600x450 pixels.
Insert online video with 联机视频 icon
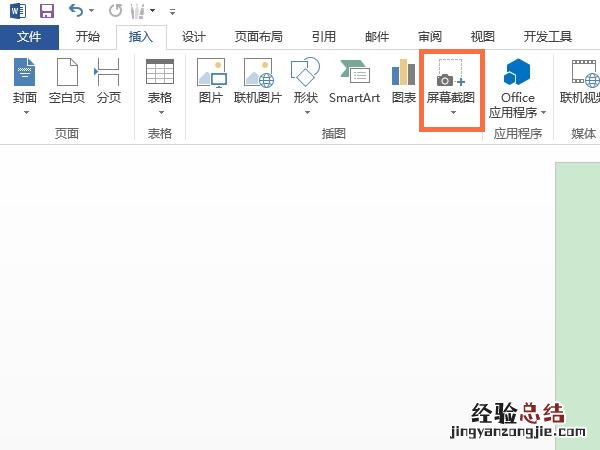tap(585, 73)
